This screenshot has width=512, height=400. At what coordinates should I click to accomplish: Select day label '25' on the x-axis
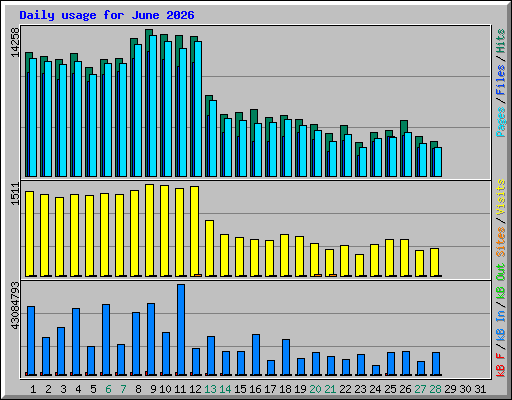point(390,389)
